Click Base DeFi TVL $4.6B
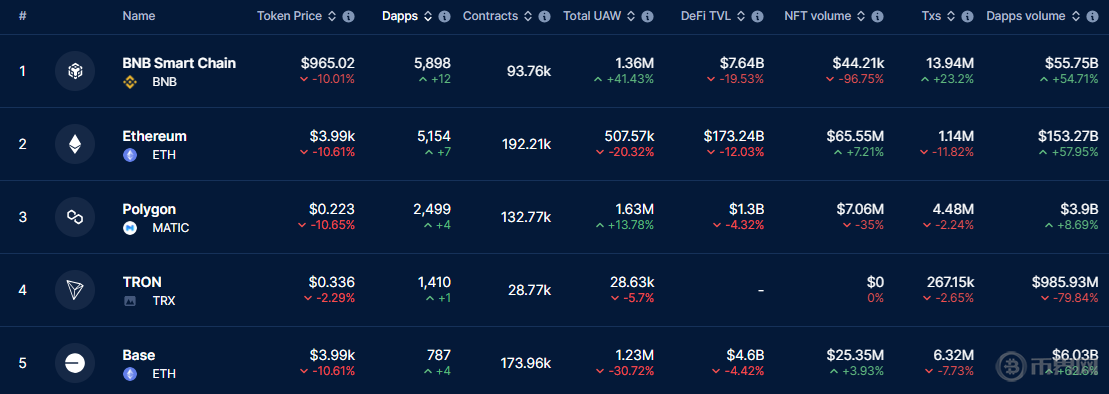Screen dimensions: 1109x394 click(x=746, y=355)
